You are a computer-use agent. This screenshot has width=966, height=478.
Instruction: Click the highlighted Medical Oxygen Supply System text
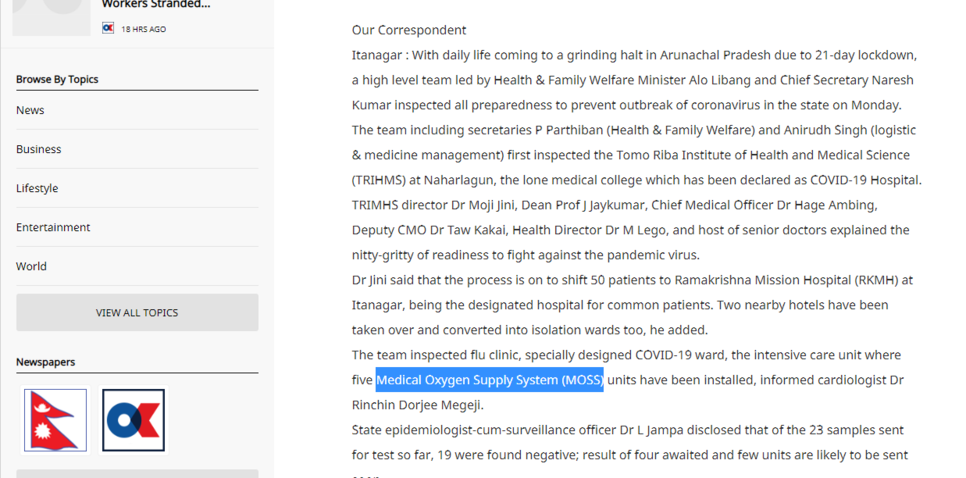click(489, 380)
